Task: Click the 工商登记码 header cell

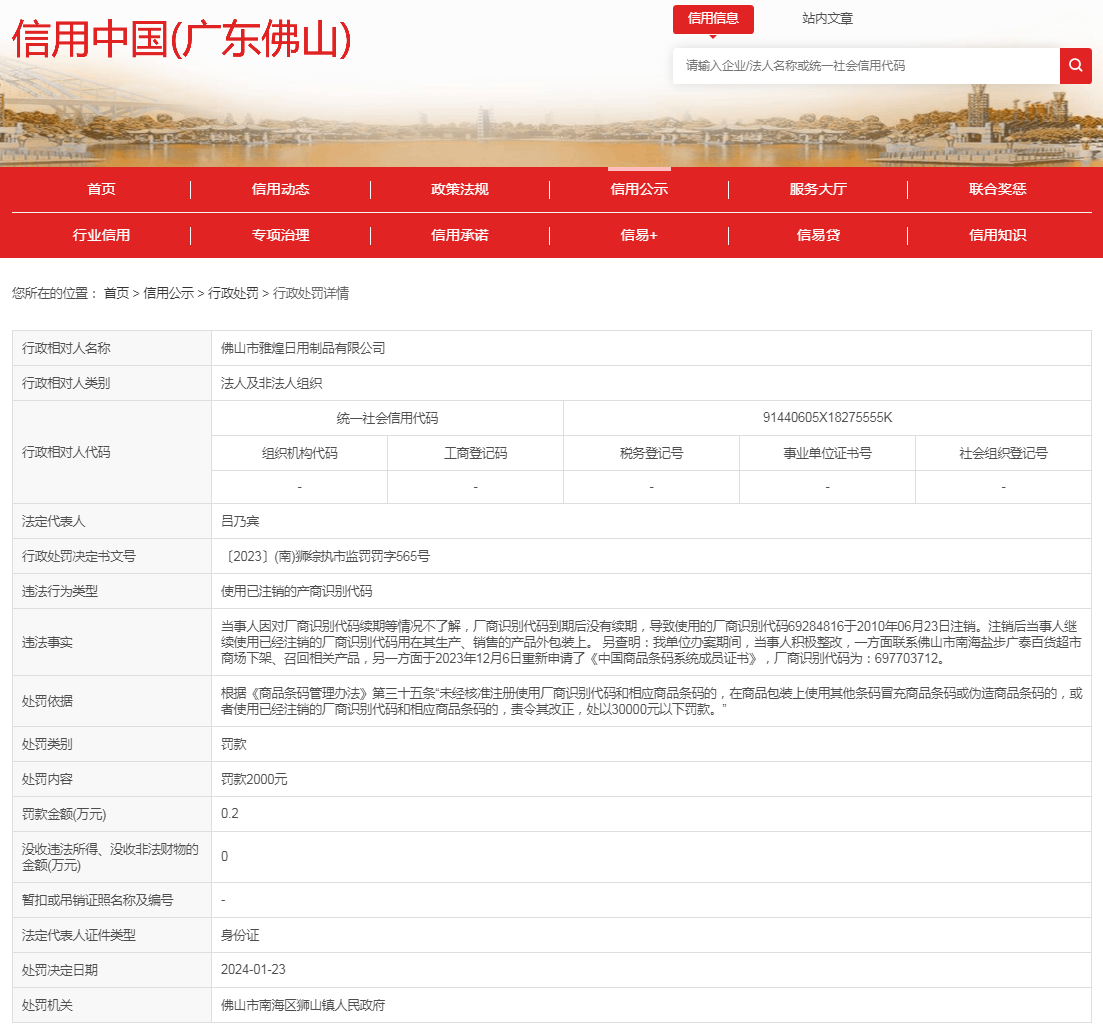Action: 476,454
